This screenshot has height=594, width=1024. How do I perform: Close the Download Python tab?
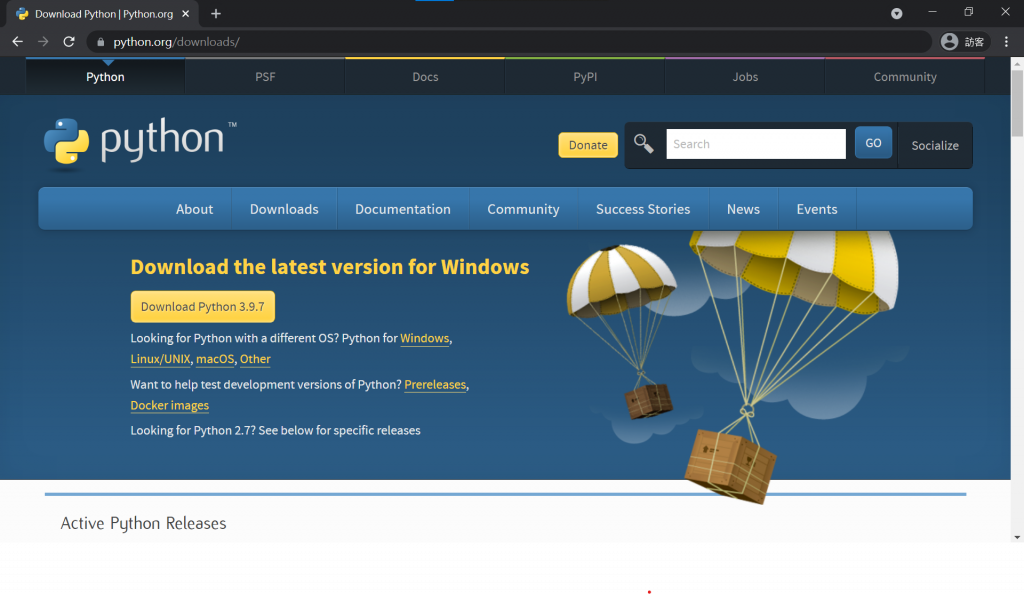185,14
